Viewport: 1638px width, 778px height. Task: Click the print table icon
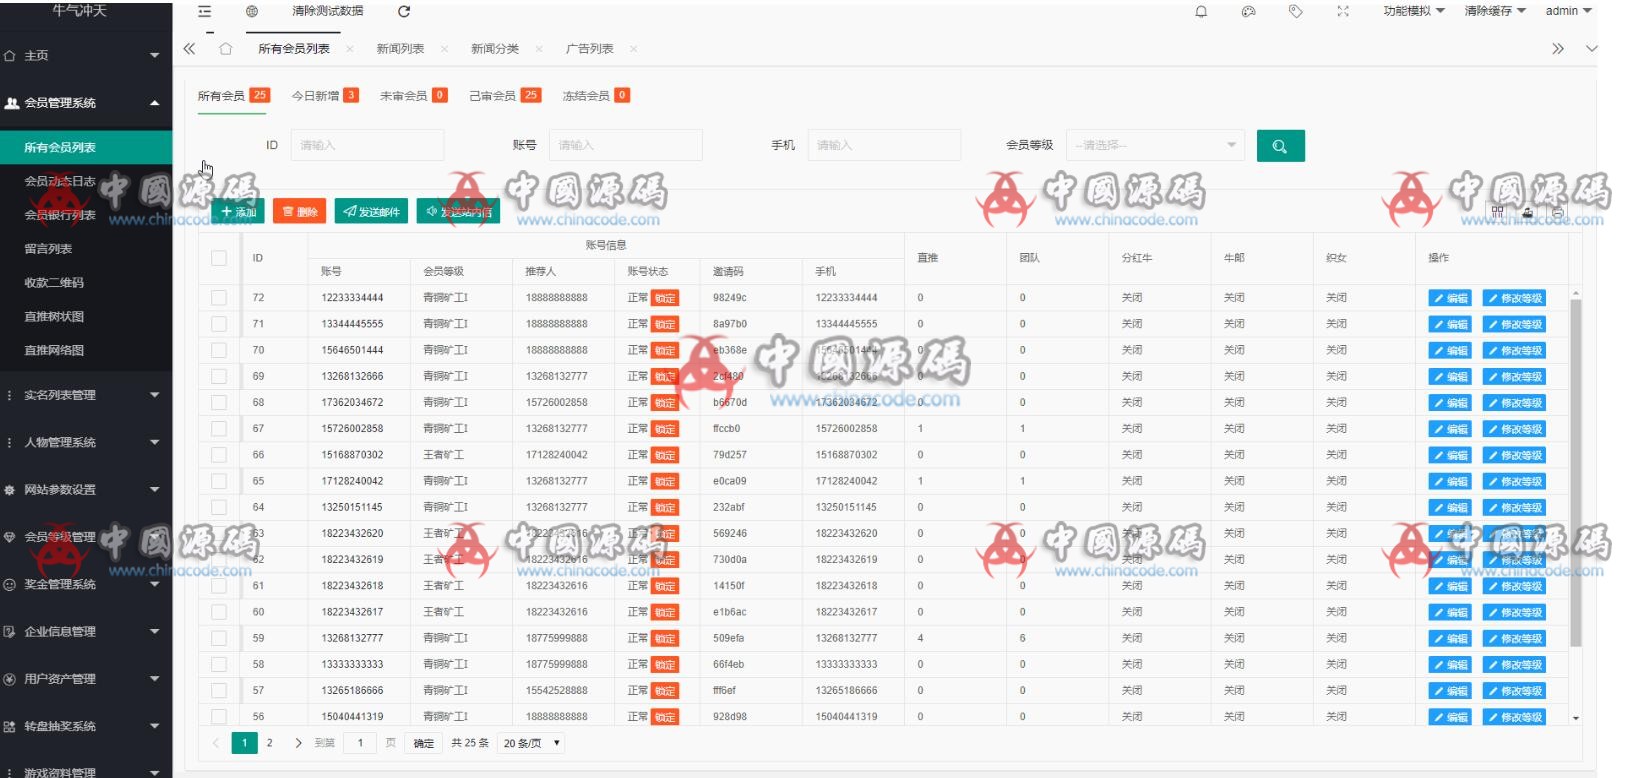click(1558, 212)
